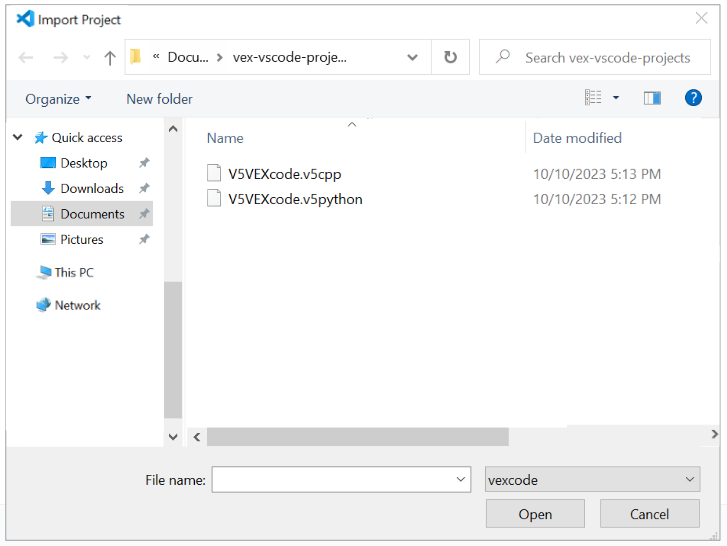The image size is (727, 546).
Task: Click the horizontal scrollbar in file list
Action: 357,437
